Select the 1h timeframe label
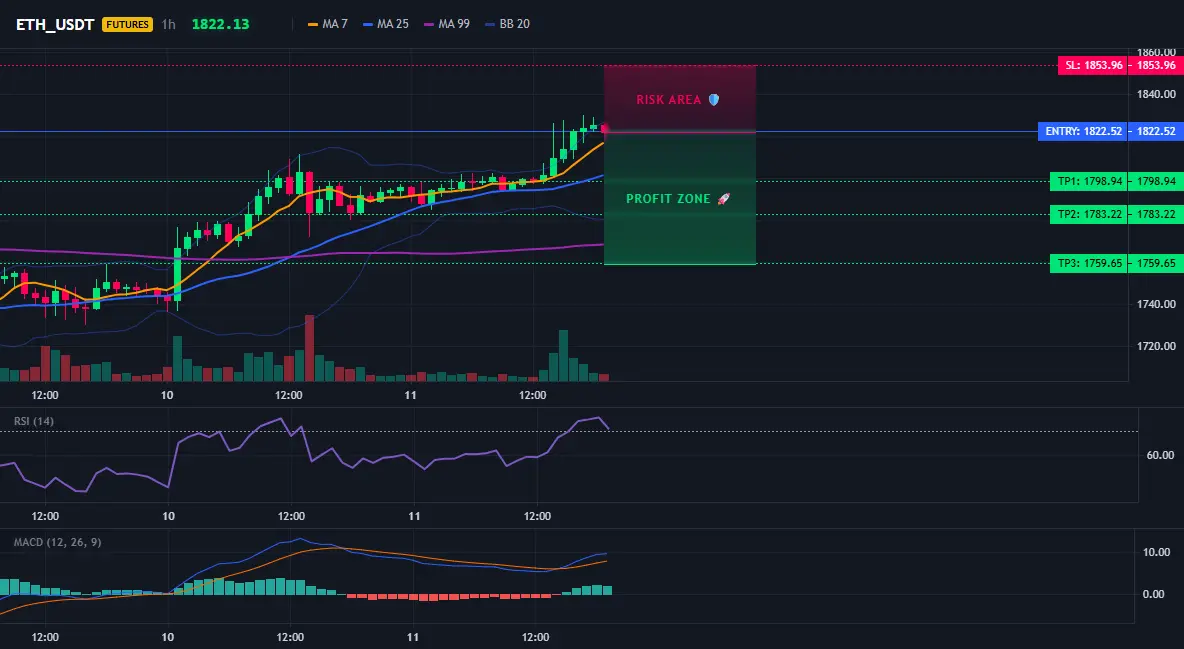The image size is (1184, 649). click(168, 24)
